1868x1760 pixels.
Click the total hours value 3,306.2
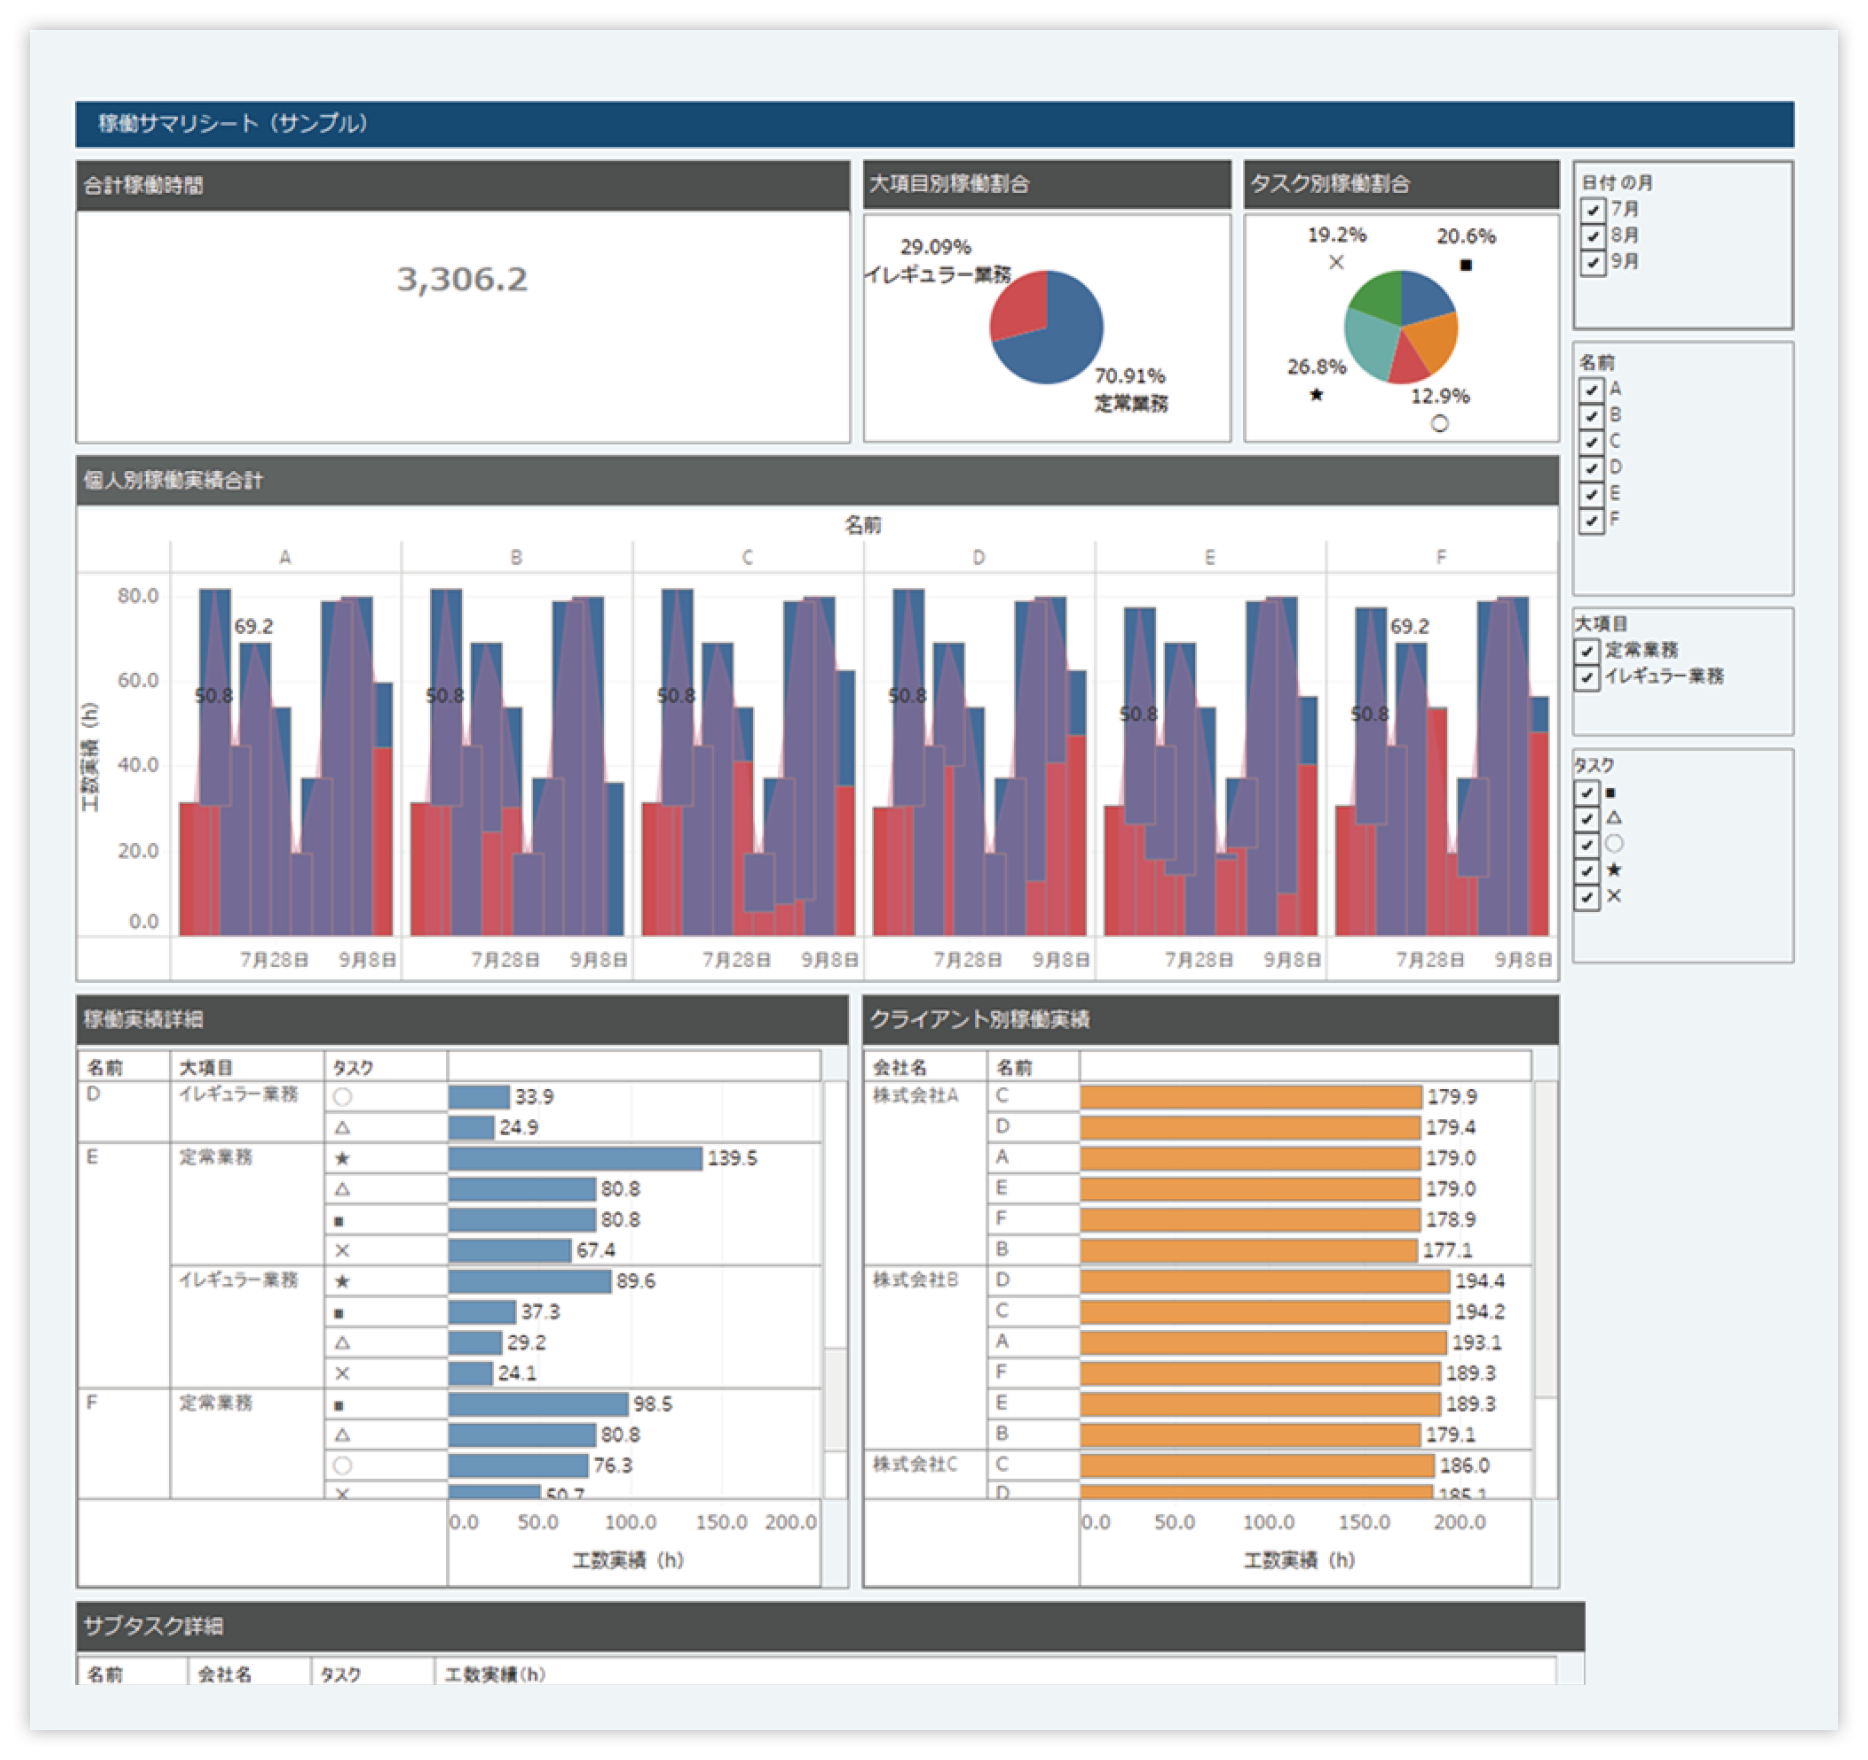tap(462, 279)
